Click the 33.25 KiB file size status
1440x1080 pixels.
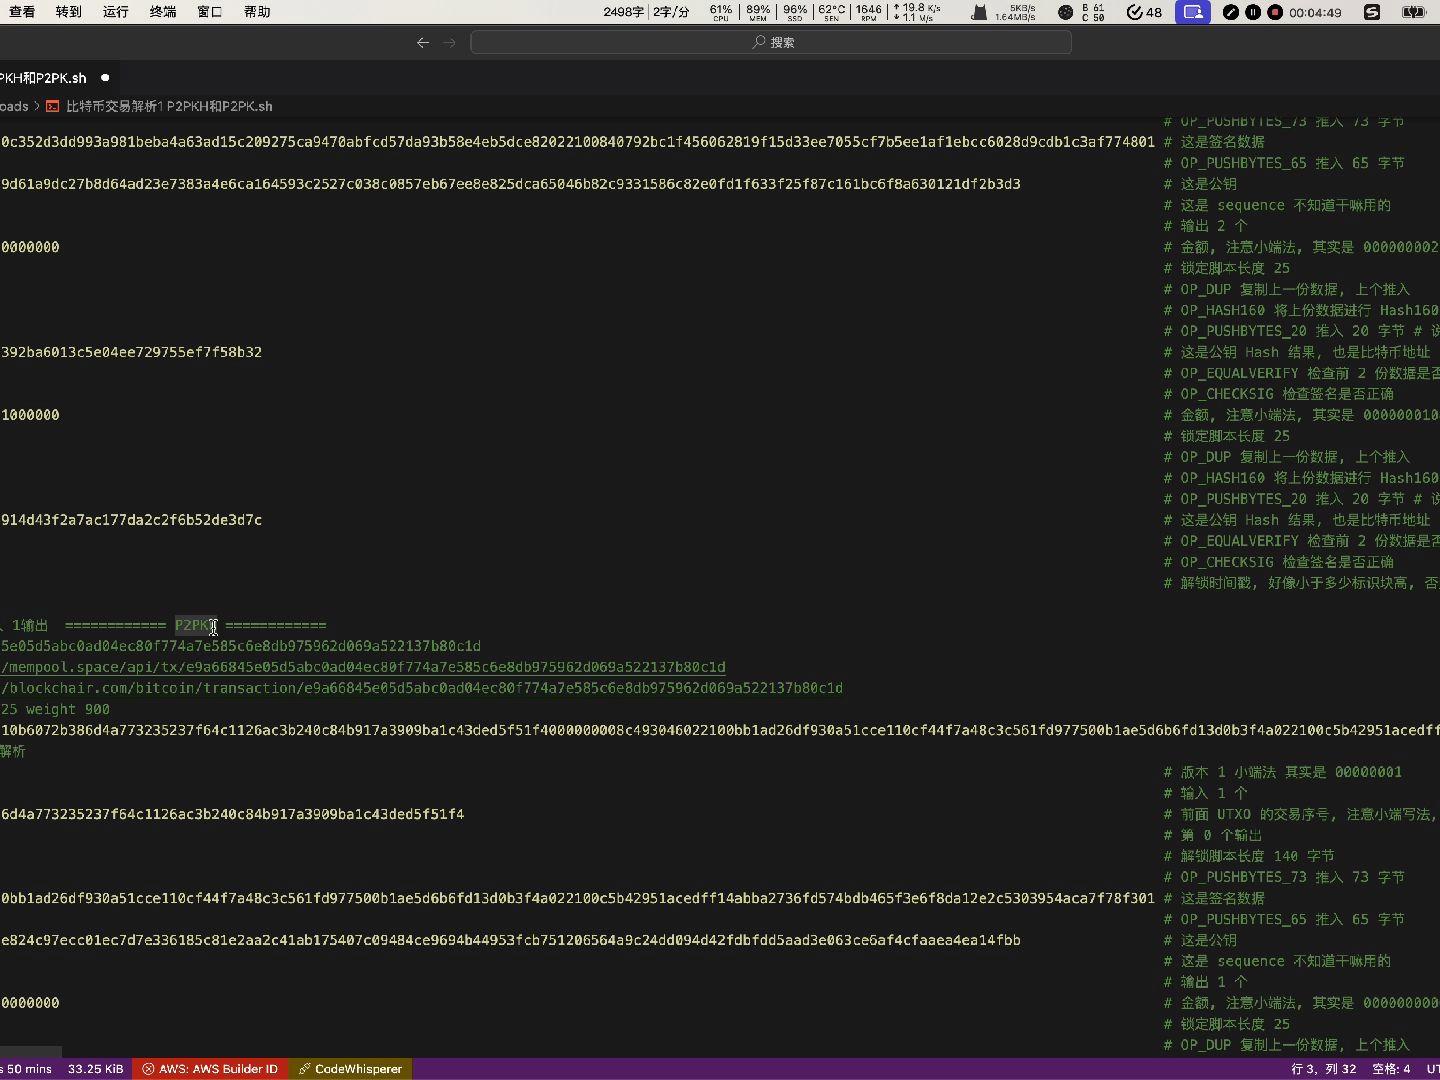[96, 1069]
